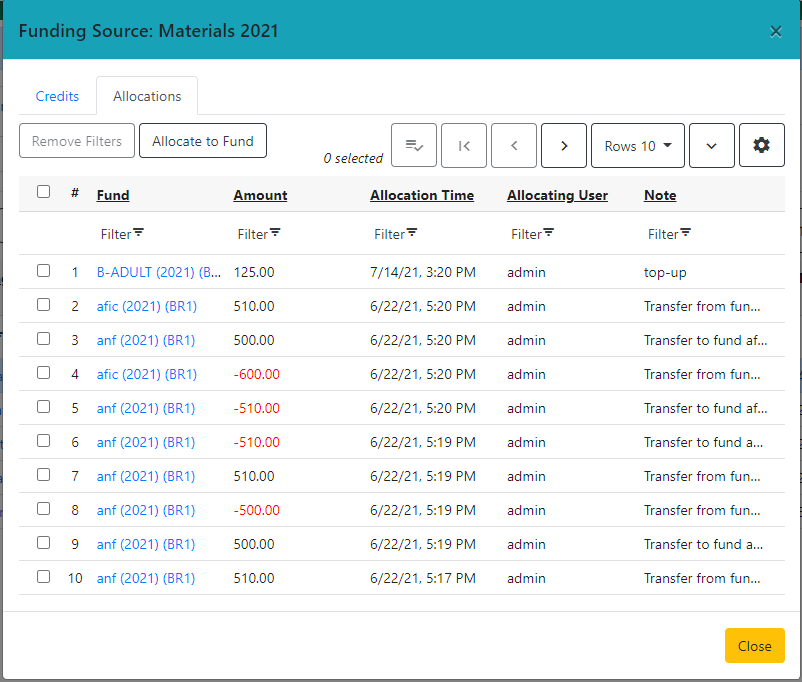This screenshot has height=682, width=802.
Task: Switch to the Credits tab
Action: (57, 96)
